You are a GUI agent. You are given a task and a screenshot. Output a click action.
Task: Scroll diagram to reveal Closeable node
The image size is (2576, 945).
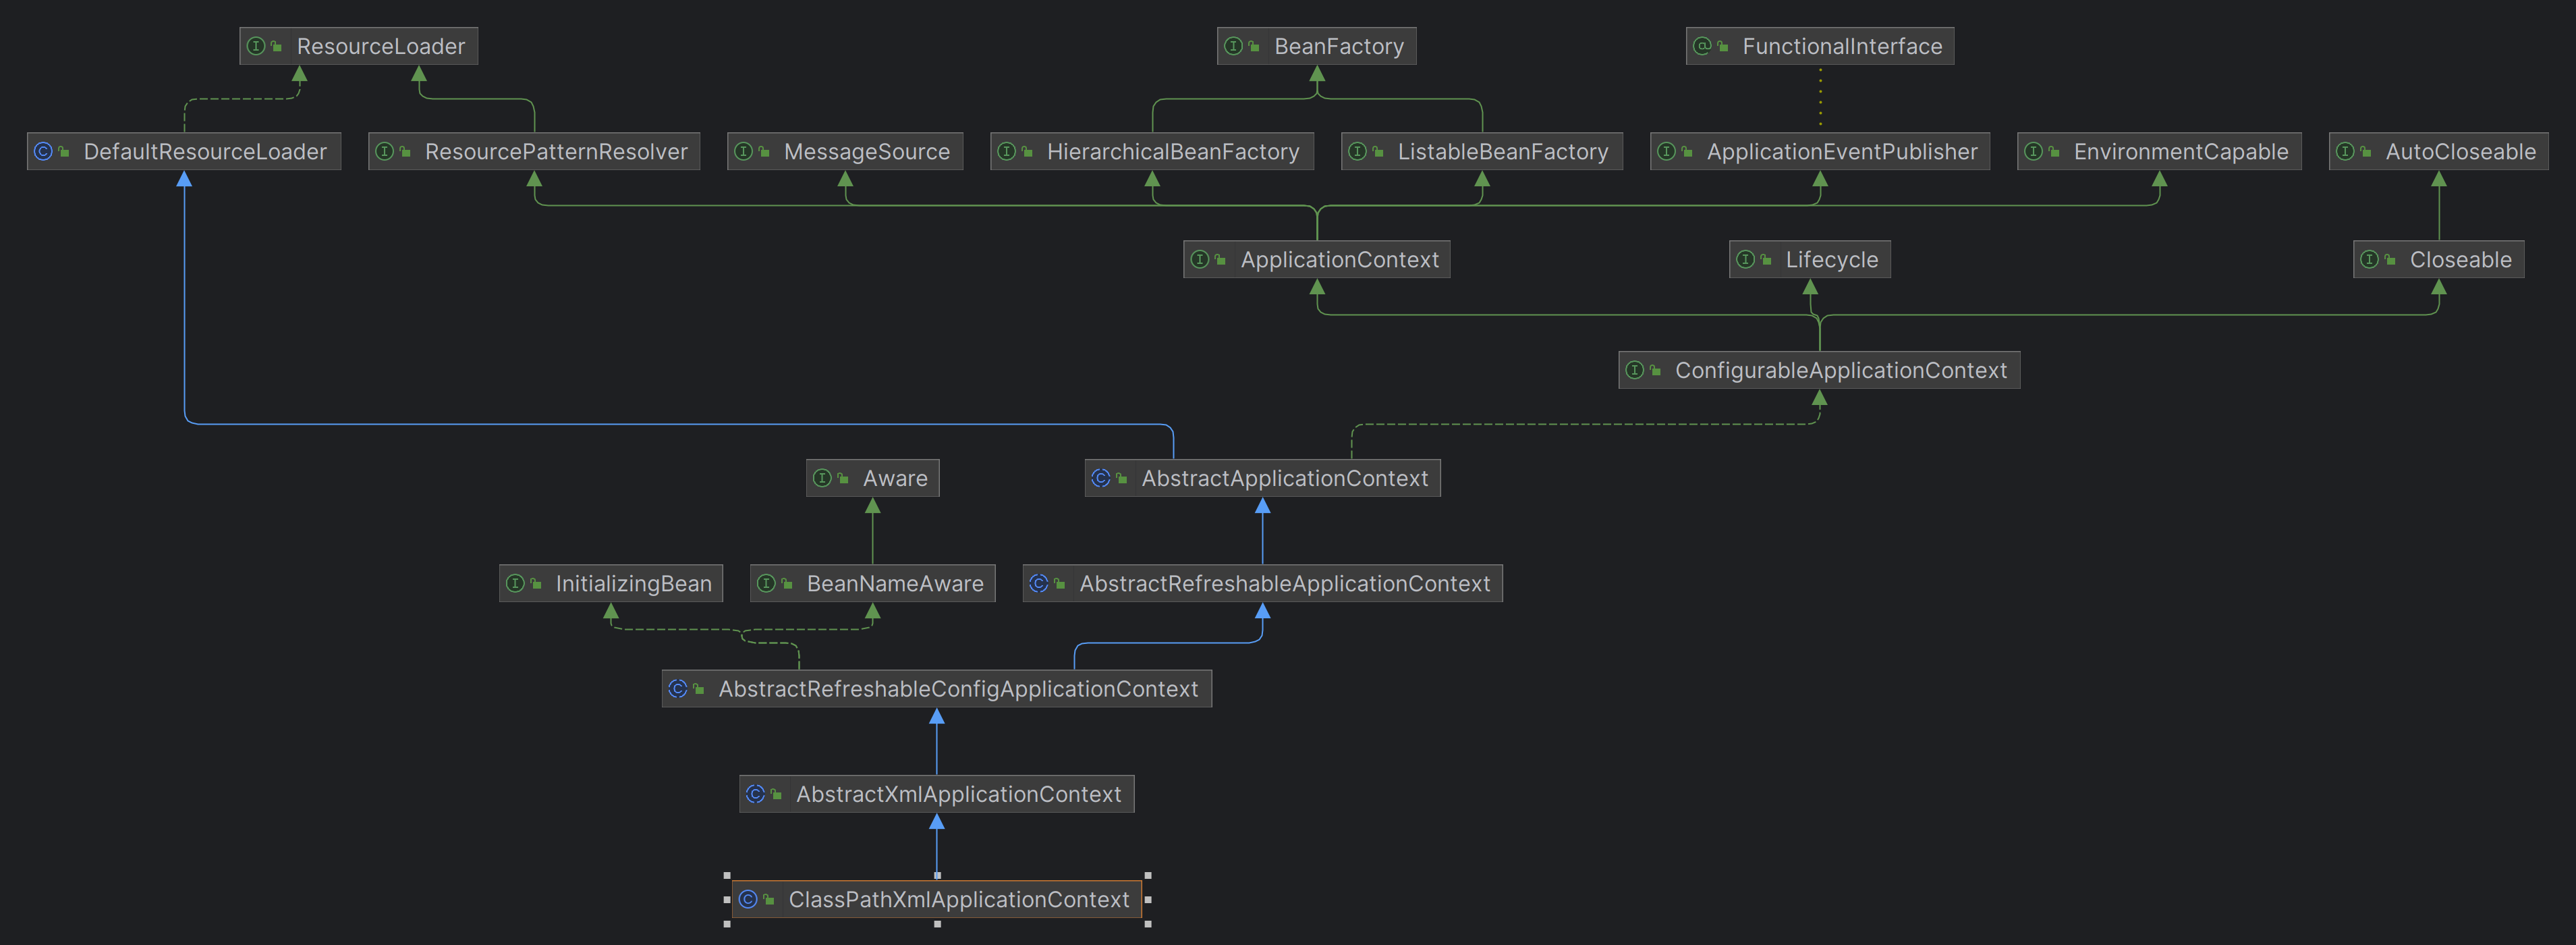click(x=2438, y=258)
